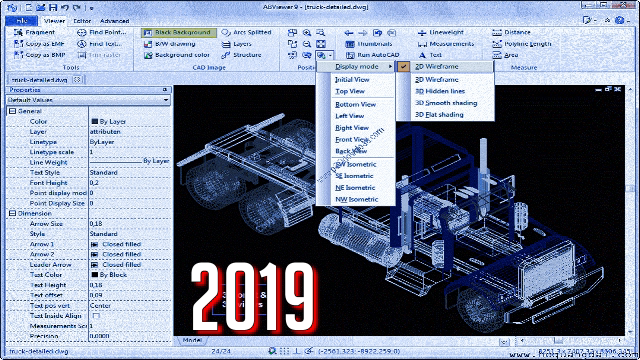Toggle Black Background option
The image size is (640, 360).
(x=178, y=32)
